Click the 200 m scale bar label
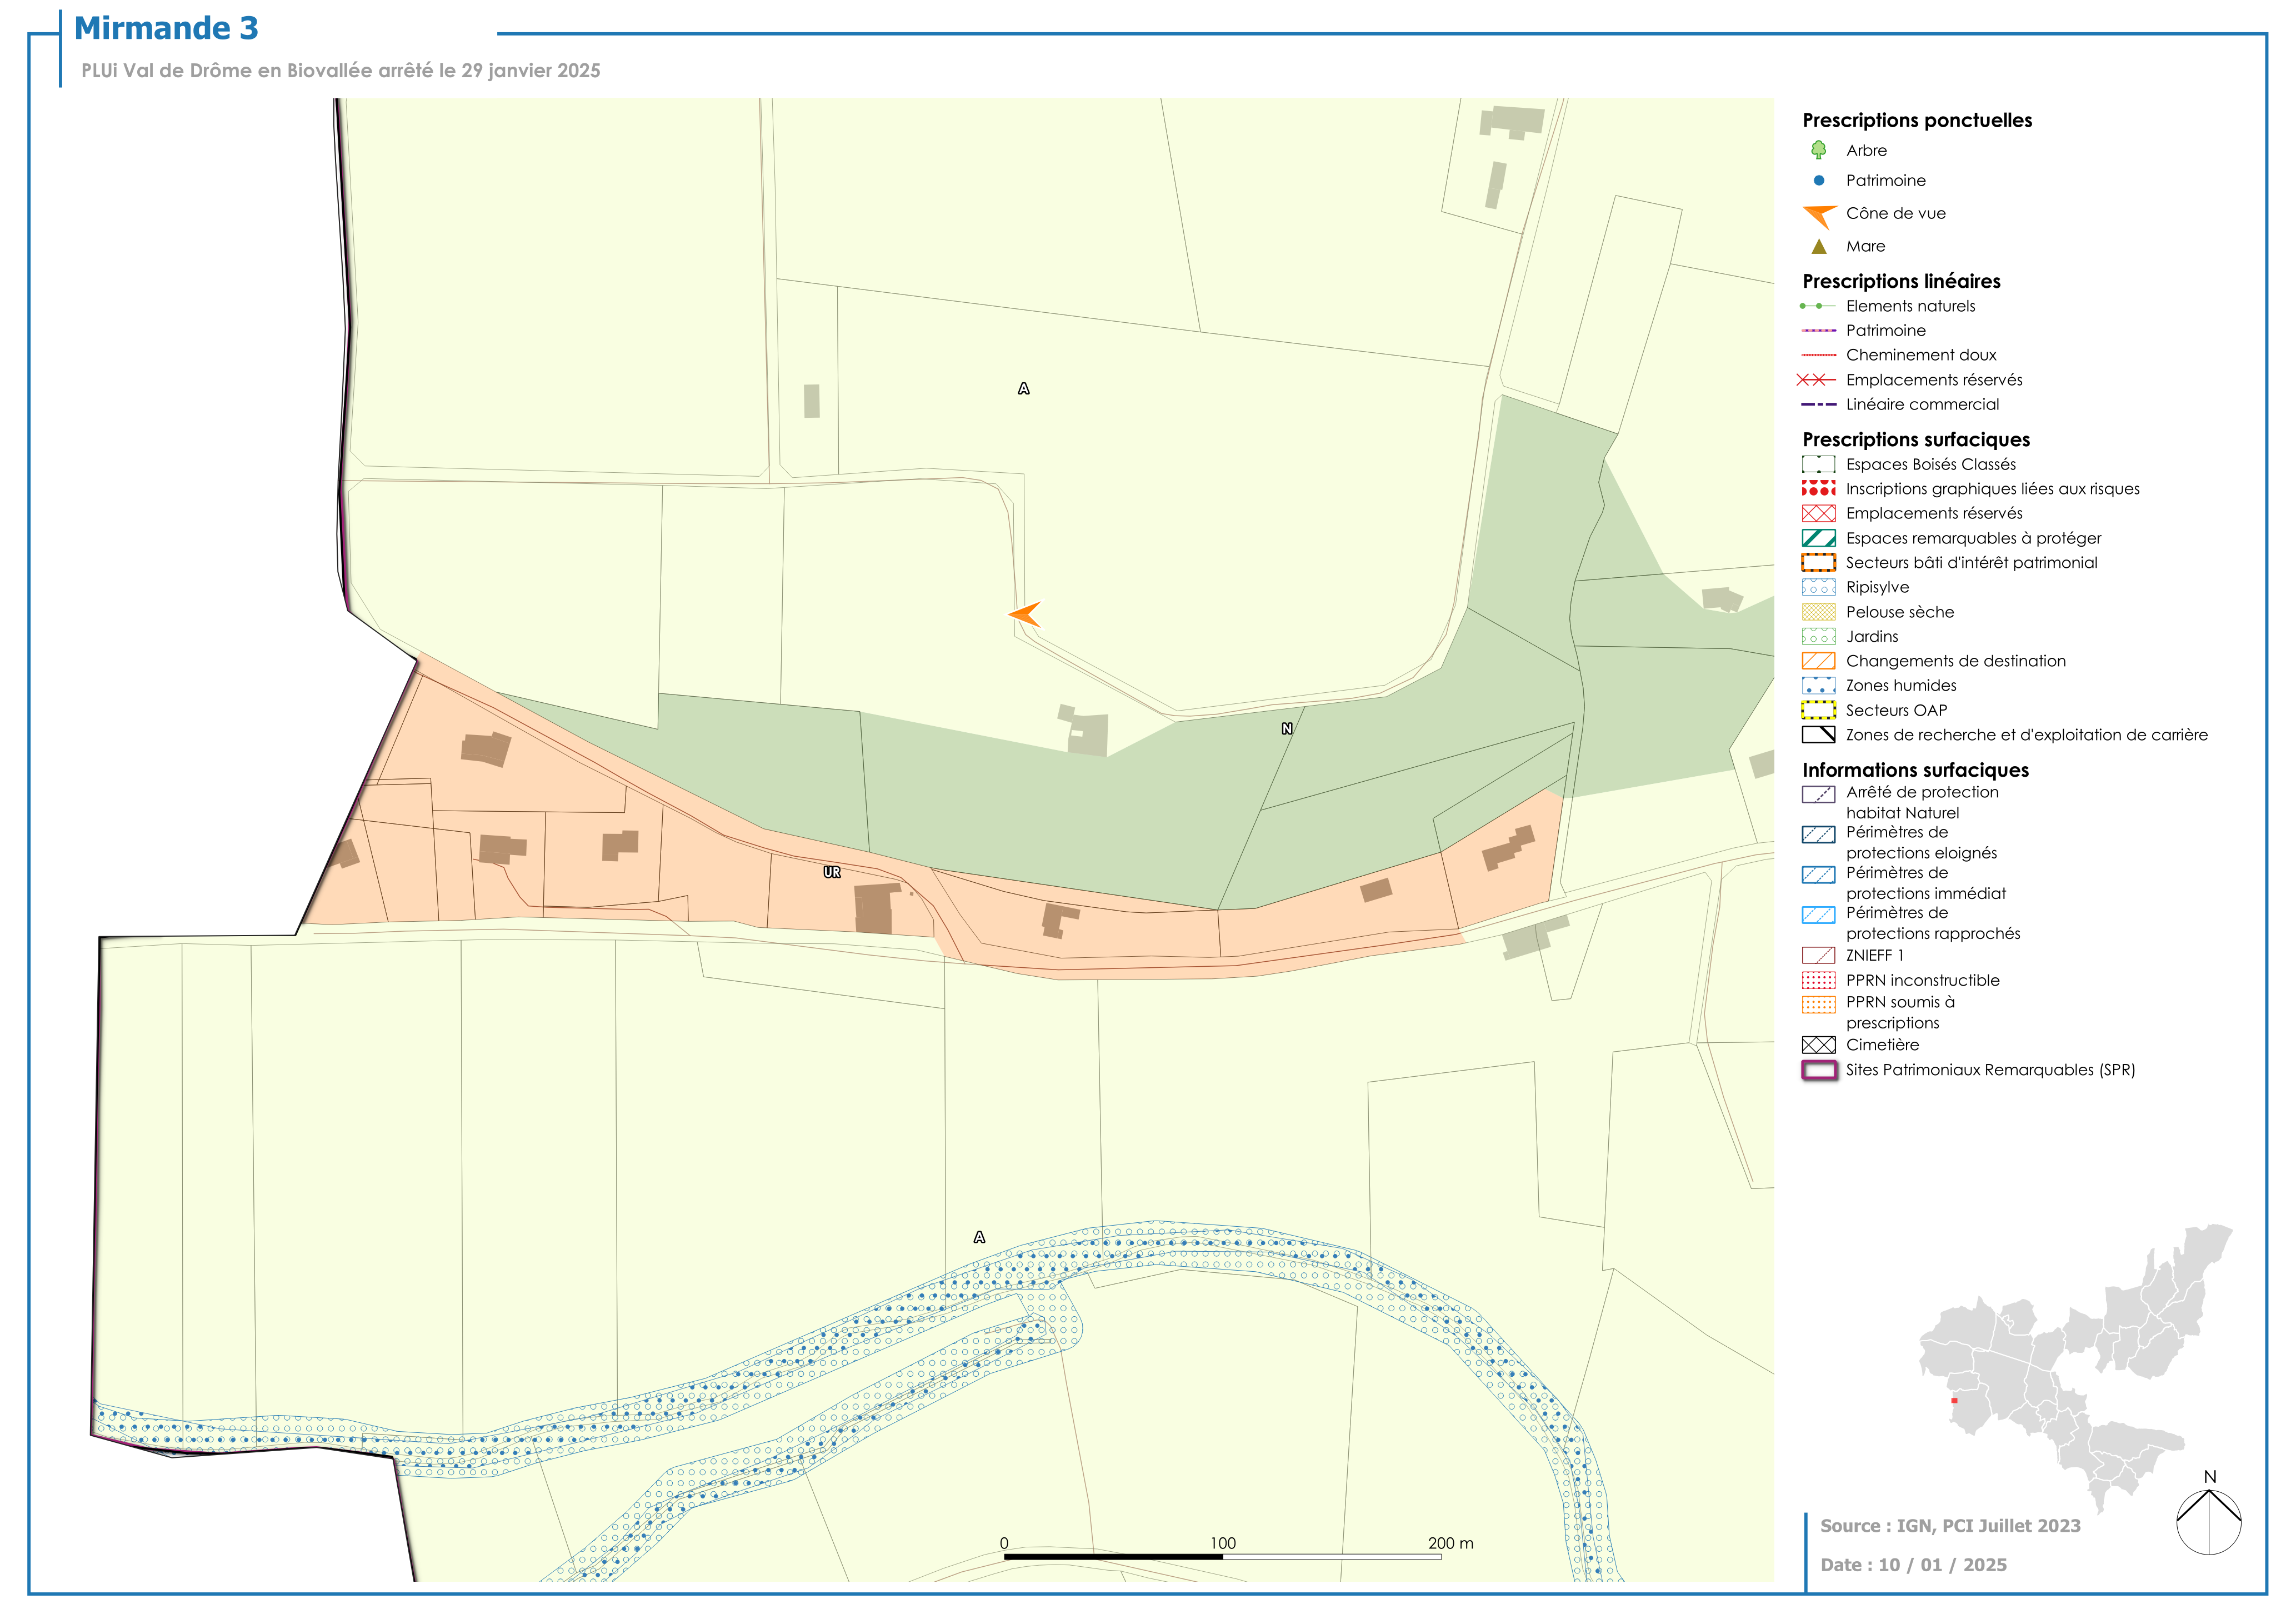 click(1450, 1544)
